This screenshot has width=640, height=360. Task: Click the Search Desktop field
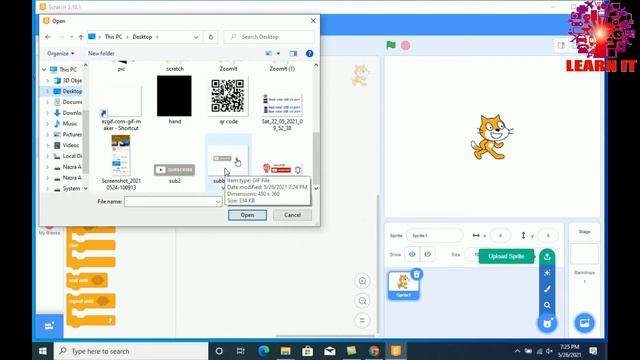pos(269,37)
